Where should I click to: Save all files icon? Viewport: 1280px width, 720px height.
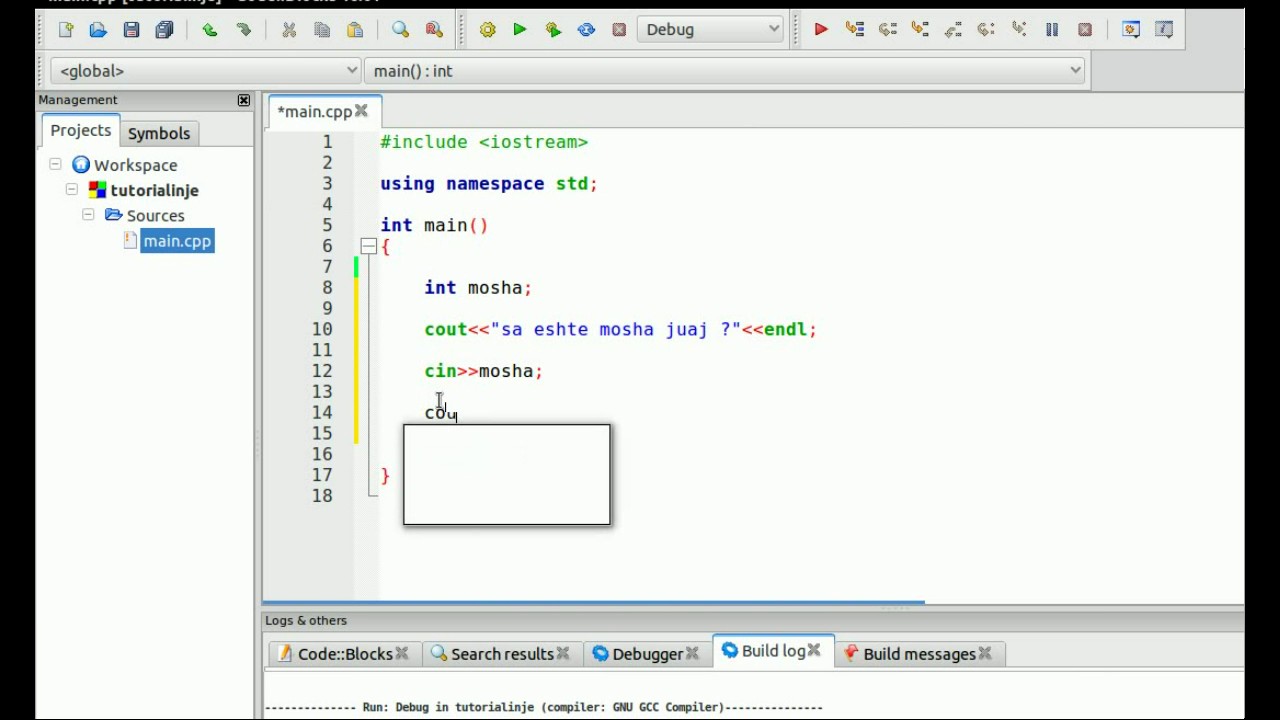click(x=165, y=30)
